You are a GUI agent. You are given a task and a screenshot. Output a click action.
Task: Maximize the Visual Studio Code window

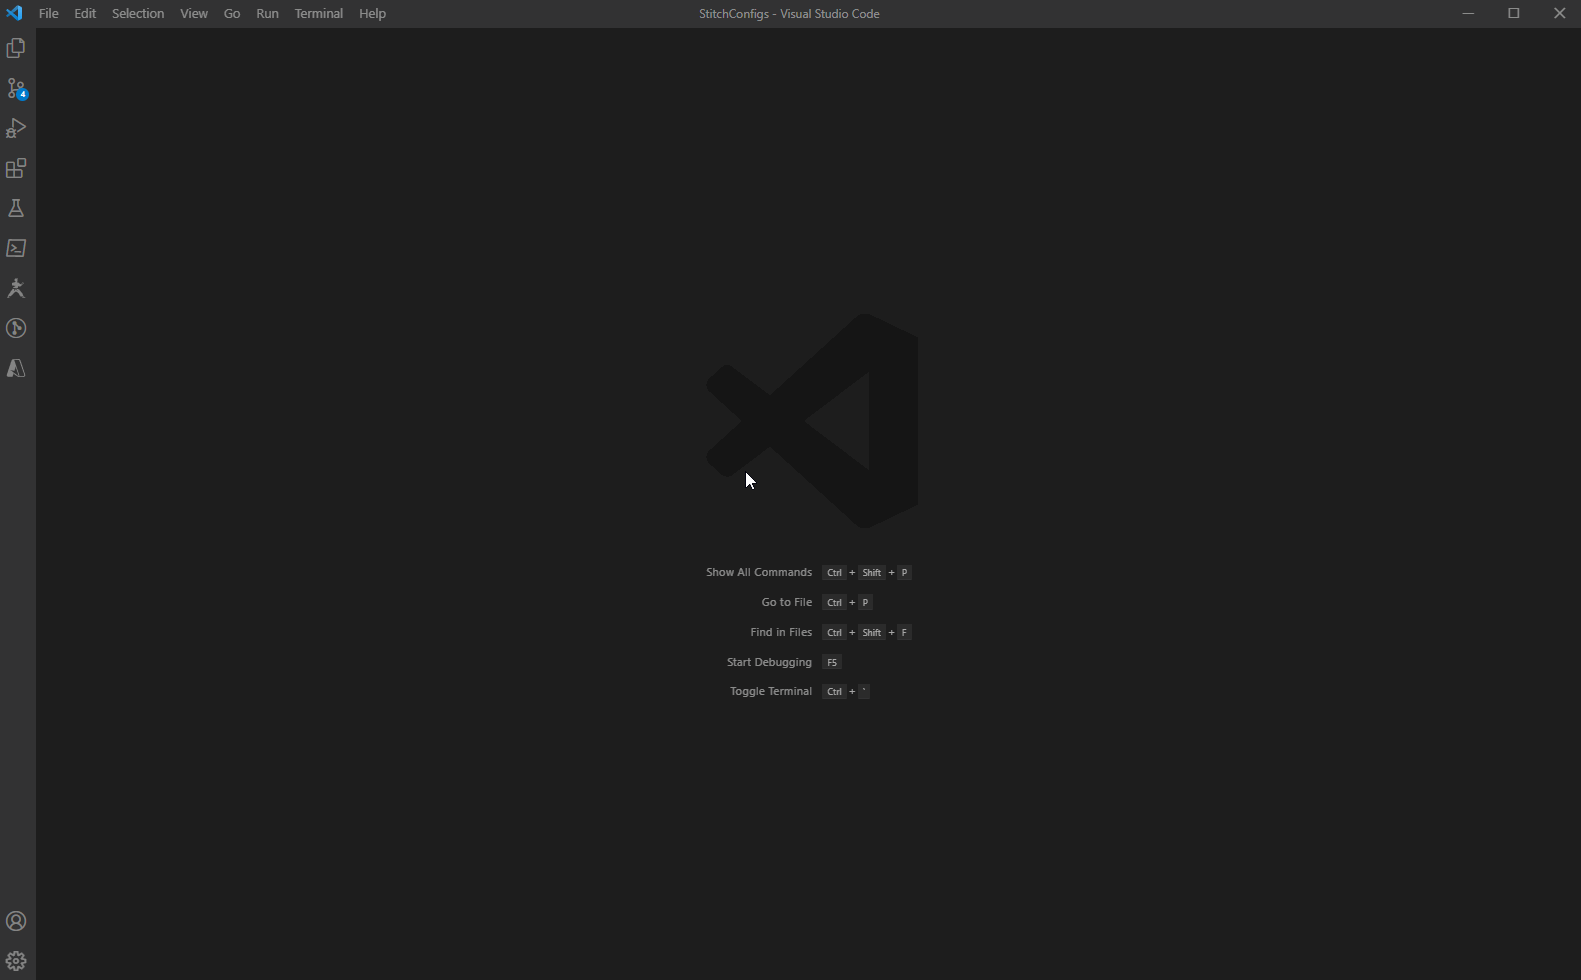pyautogui.click(x=1514, y=13)
